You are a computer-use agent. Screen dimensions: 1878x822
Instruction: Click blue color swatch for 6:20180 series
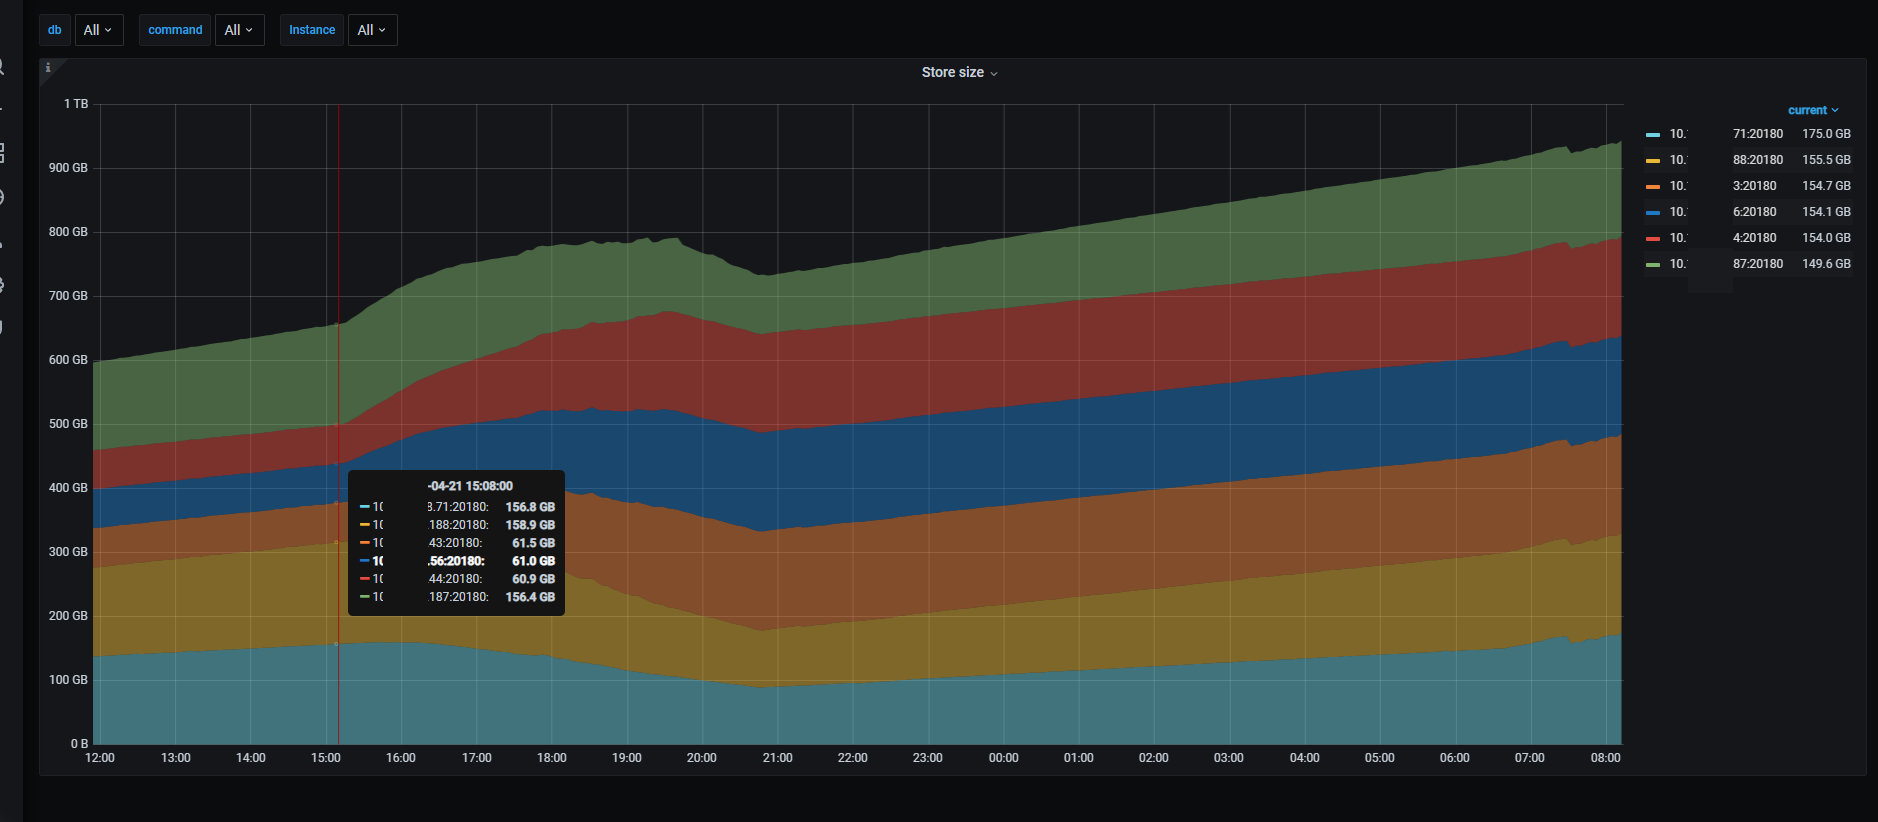1652,212
